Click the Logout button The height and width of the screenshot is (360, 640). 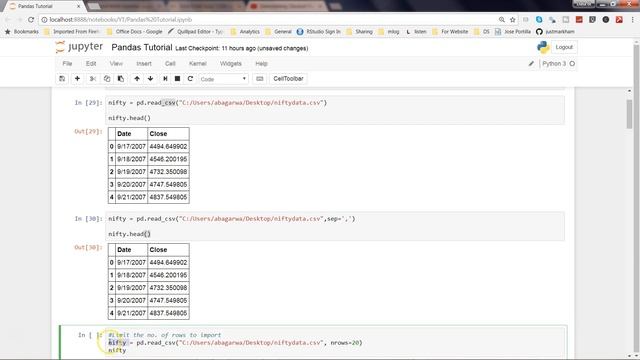click(564, 47)
